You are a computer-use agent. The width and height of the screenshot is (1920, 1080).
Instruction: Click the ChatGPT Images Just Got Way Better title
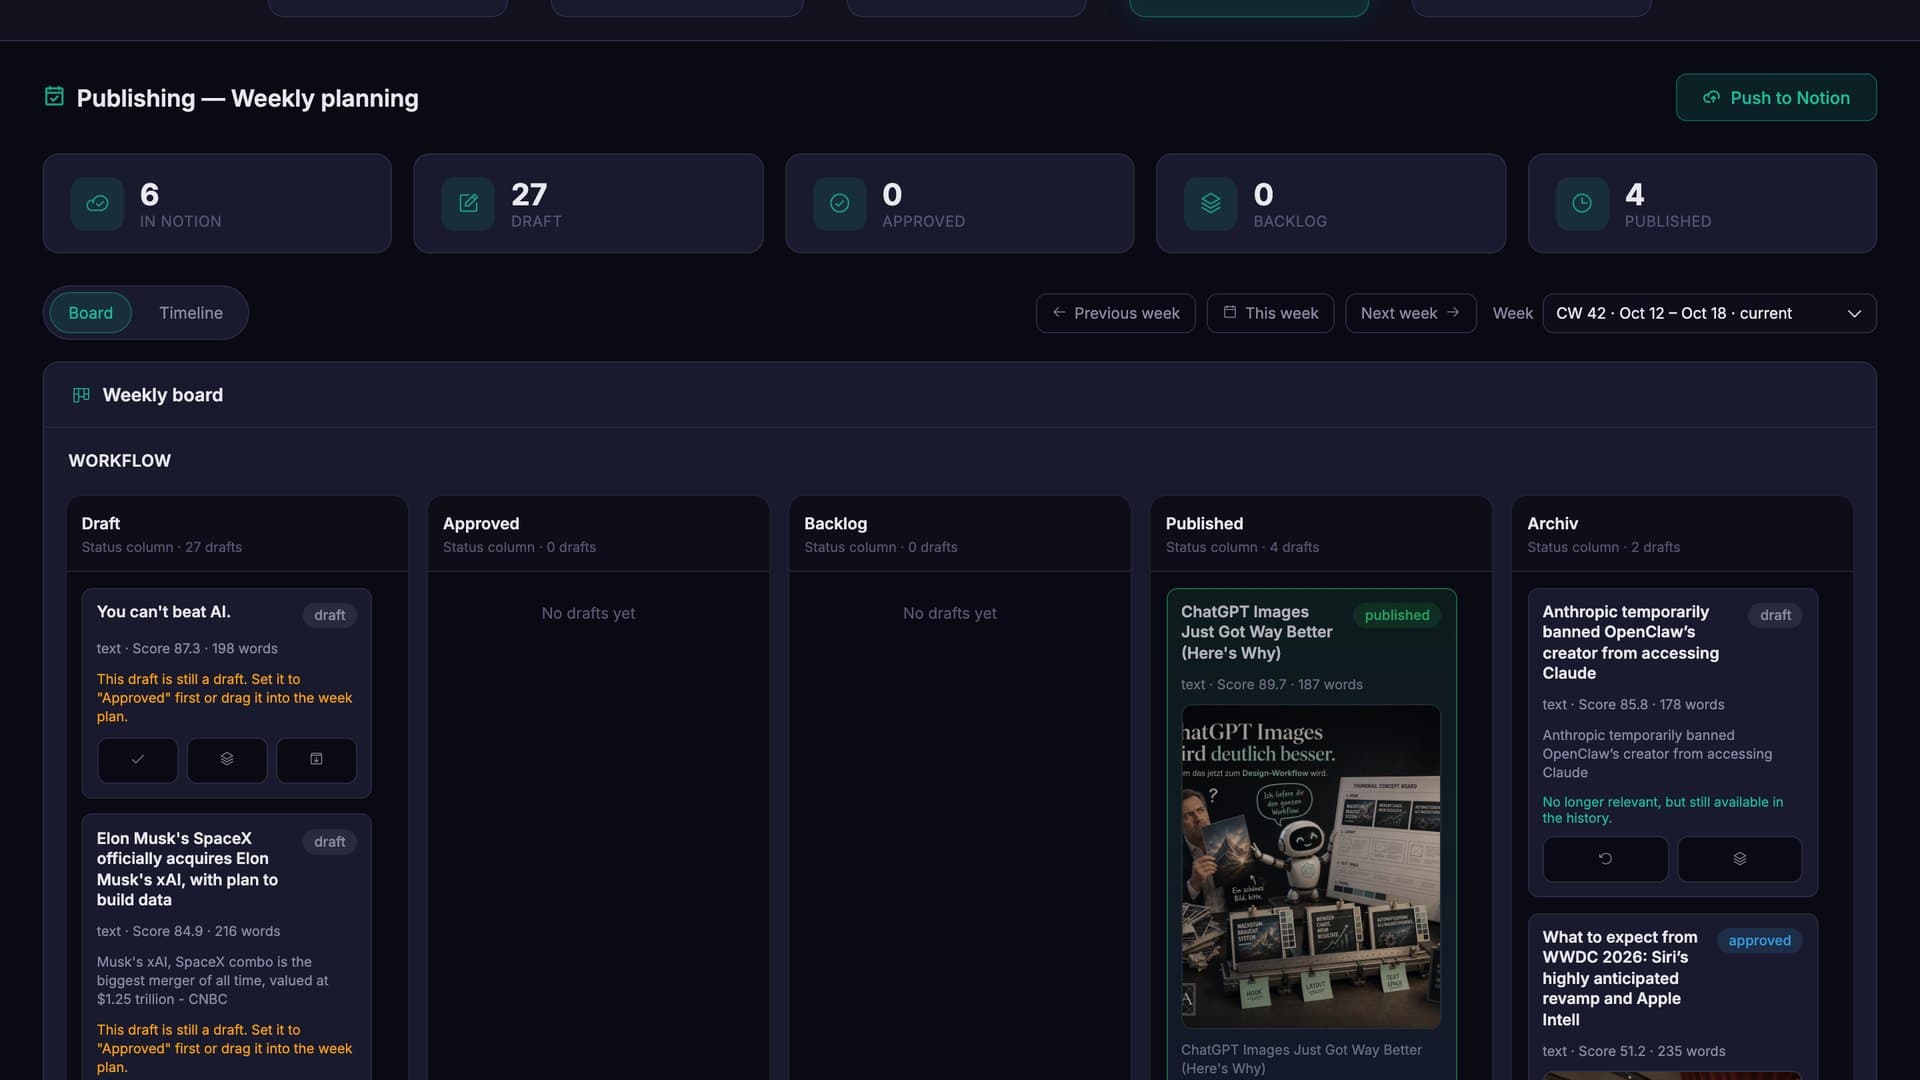1256,632
